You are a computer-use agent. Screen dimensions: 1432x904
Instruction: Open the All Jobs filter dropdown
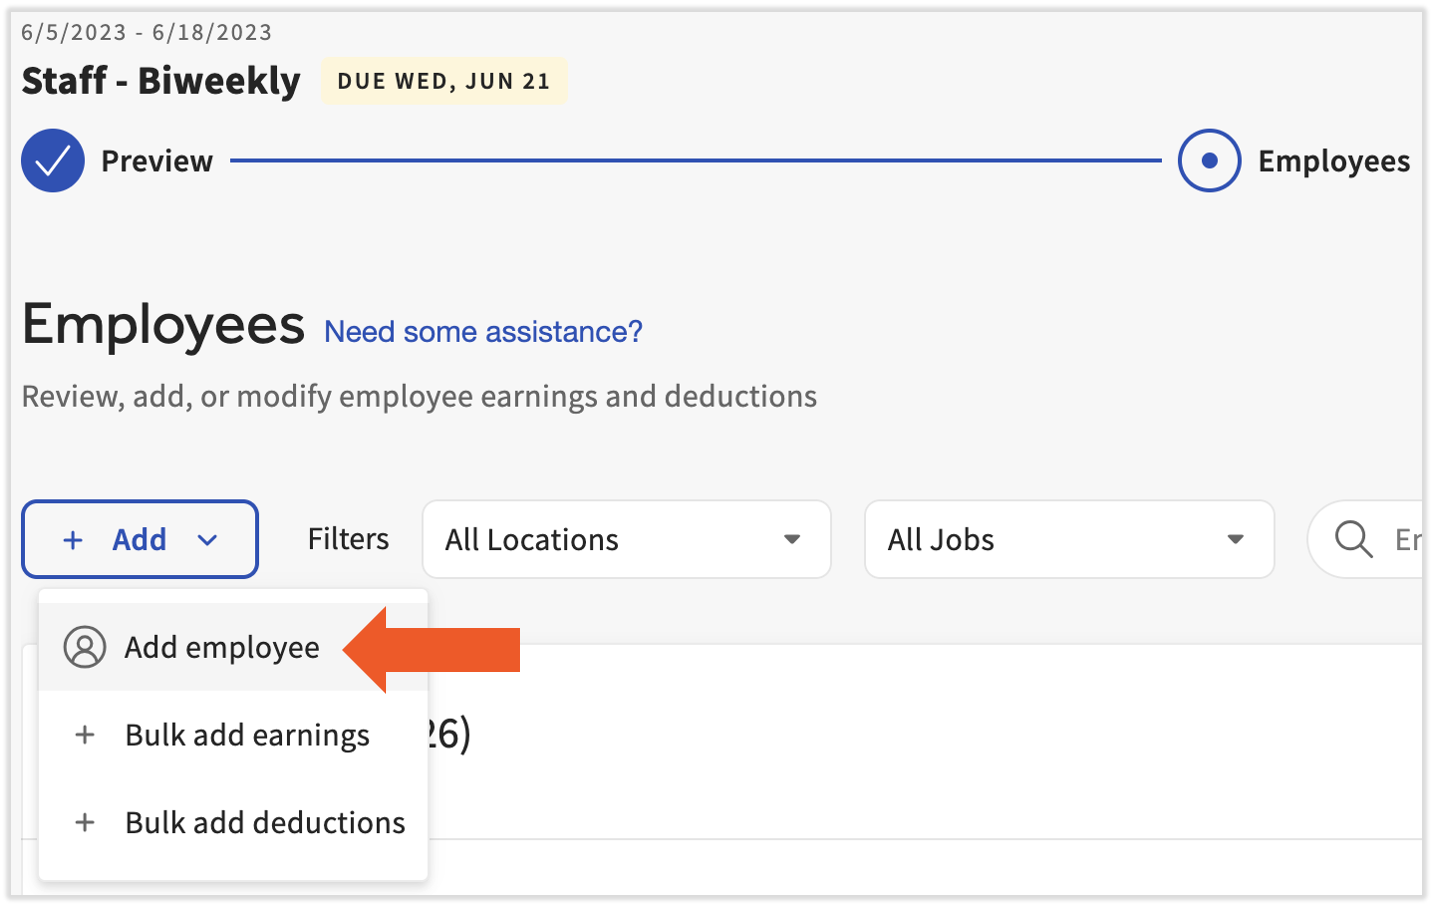pos(1068,539)
